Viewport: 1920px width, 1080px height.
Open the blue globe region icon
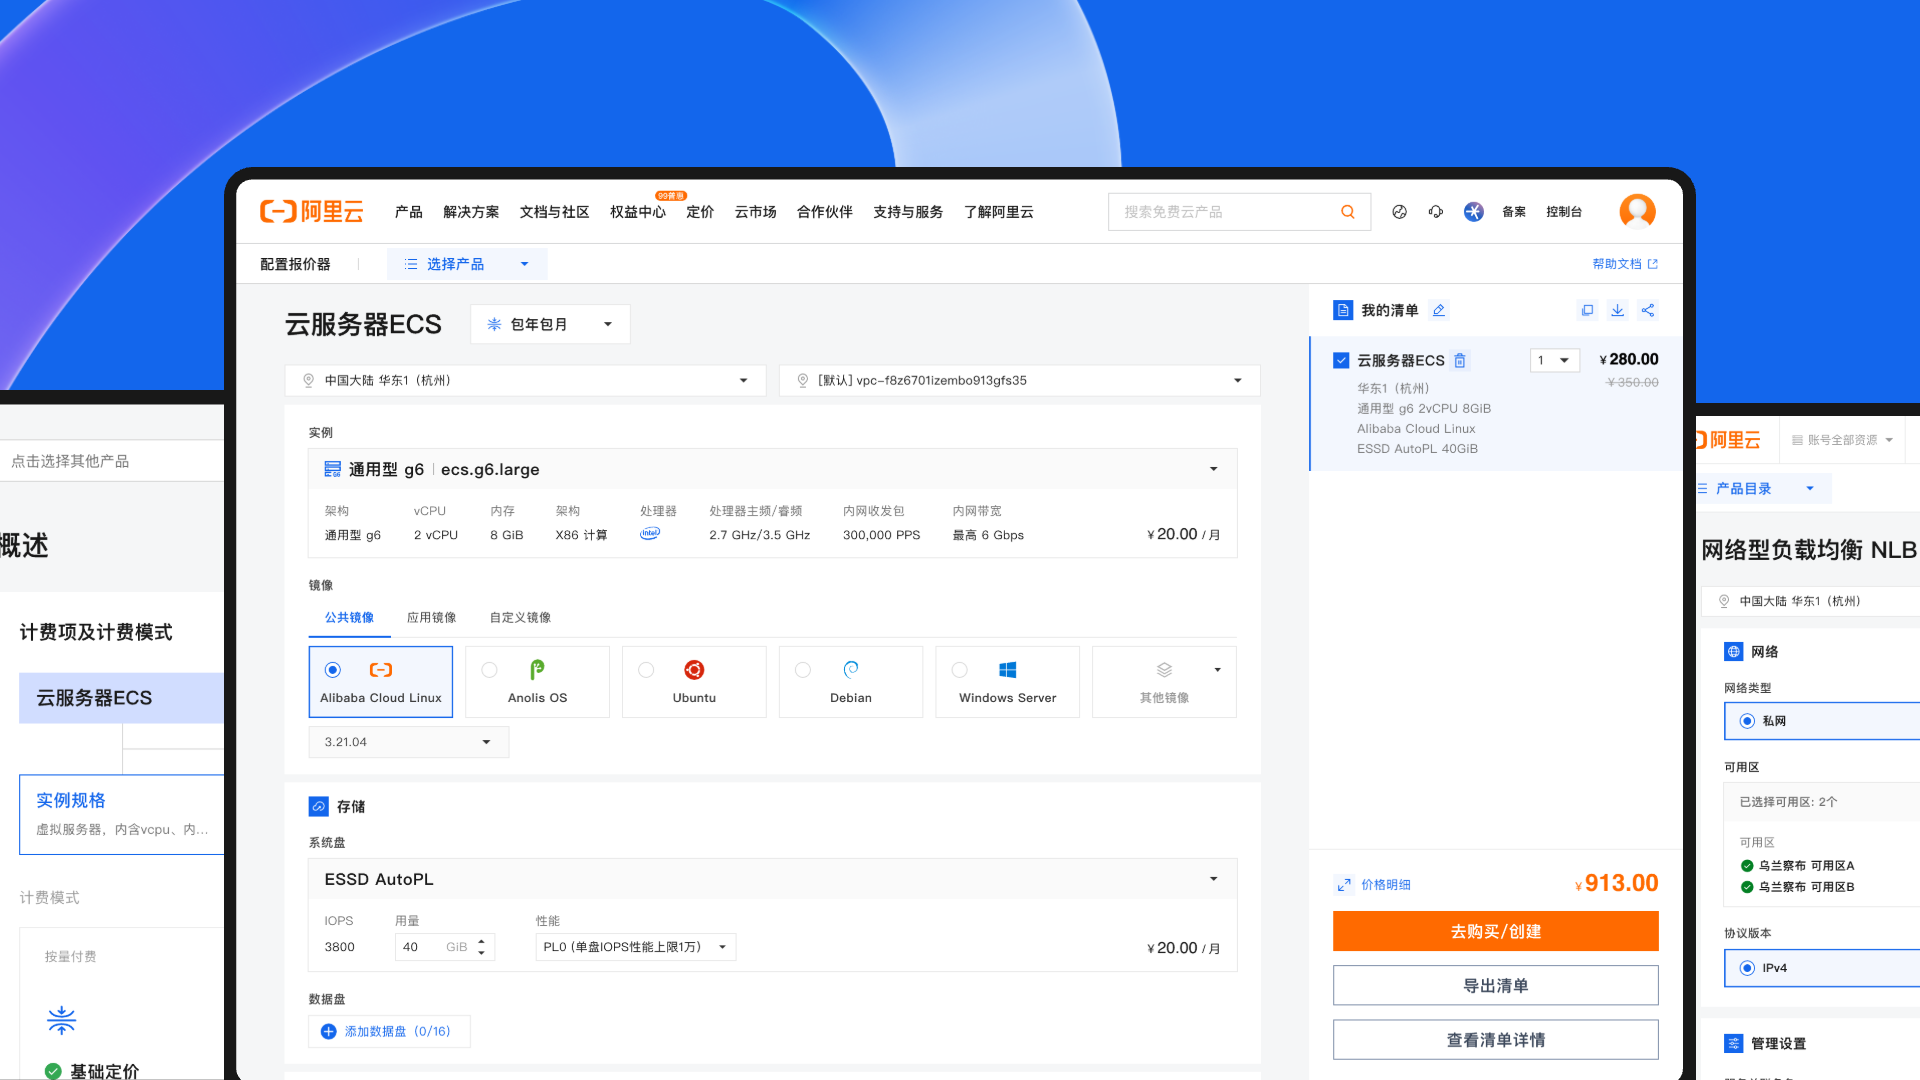(1473, 212)
